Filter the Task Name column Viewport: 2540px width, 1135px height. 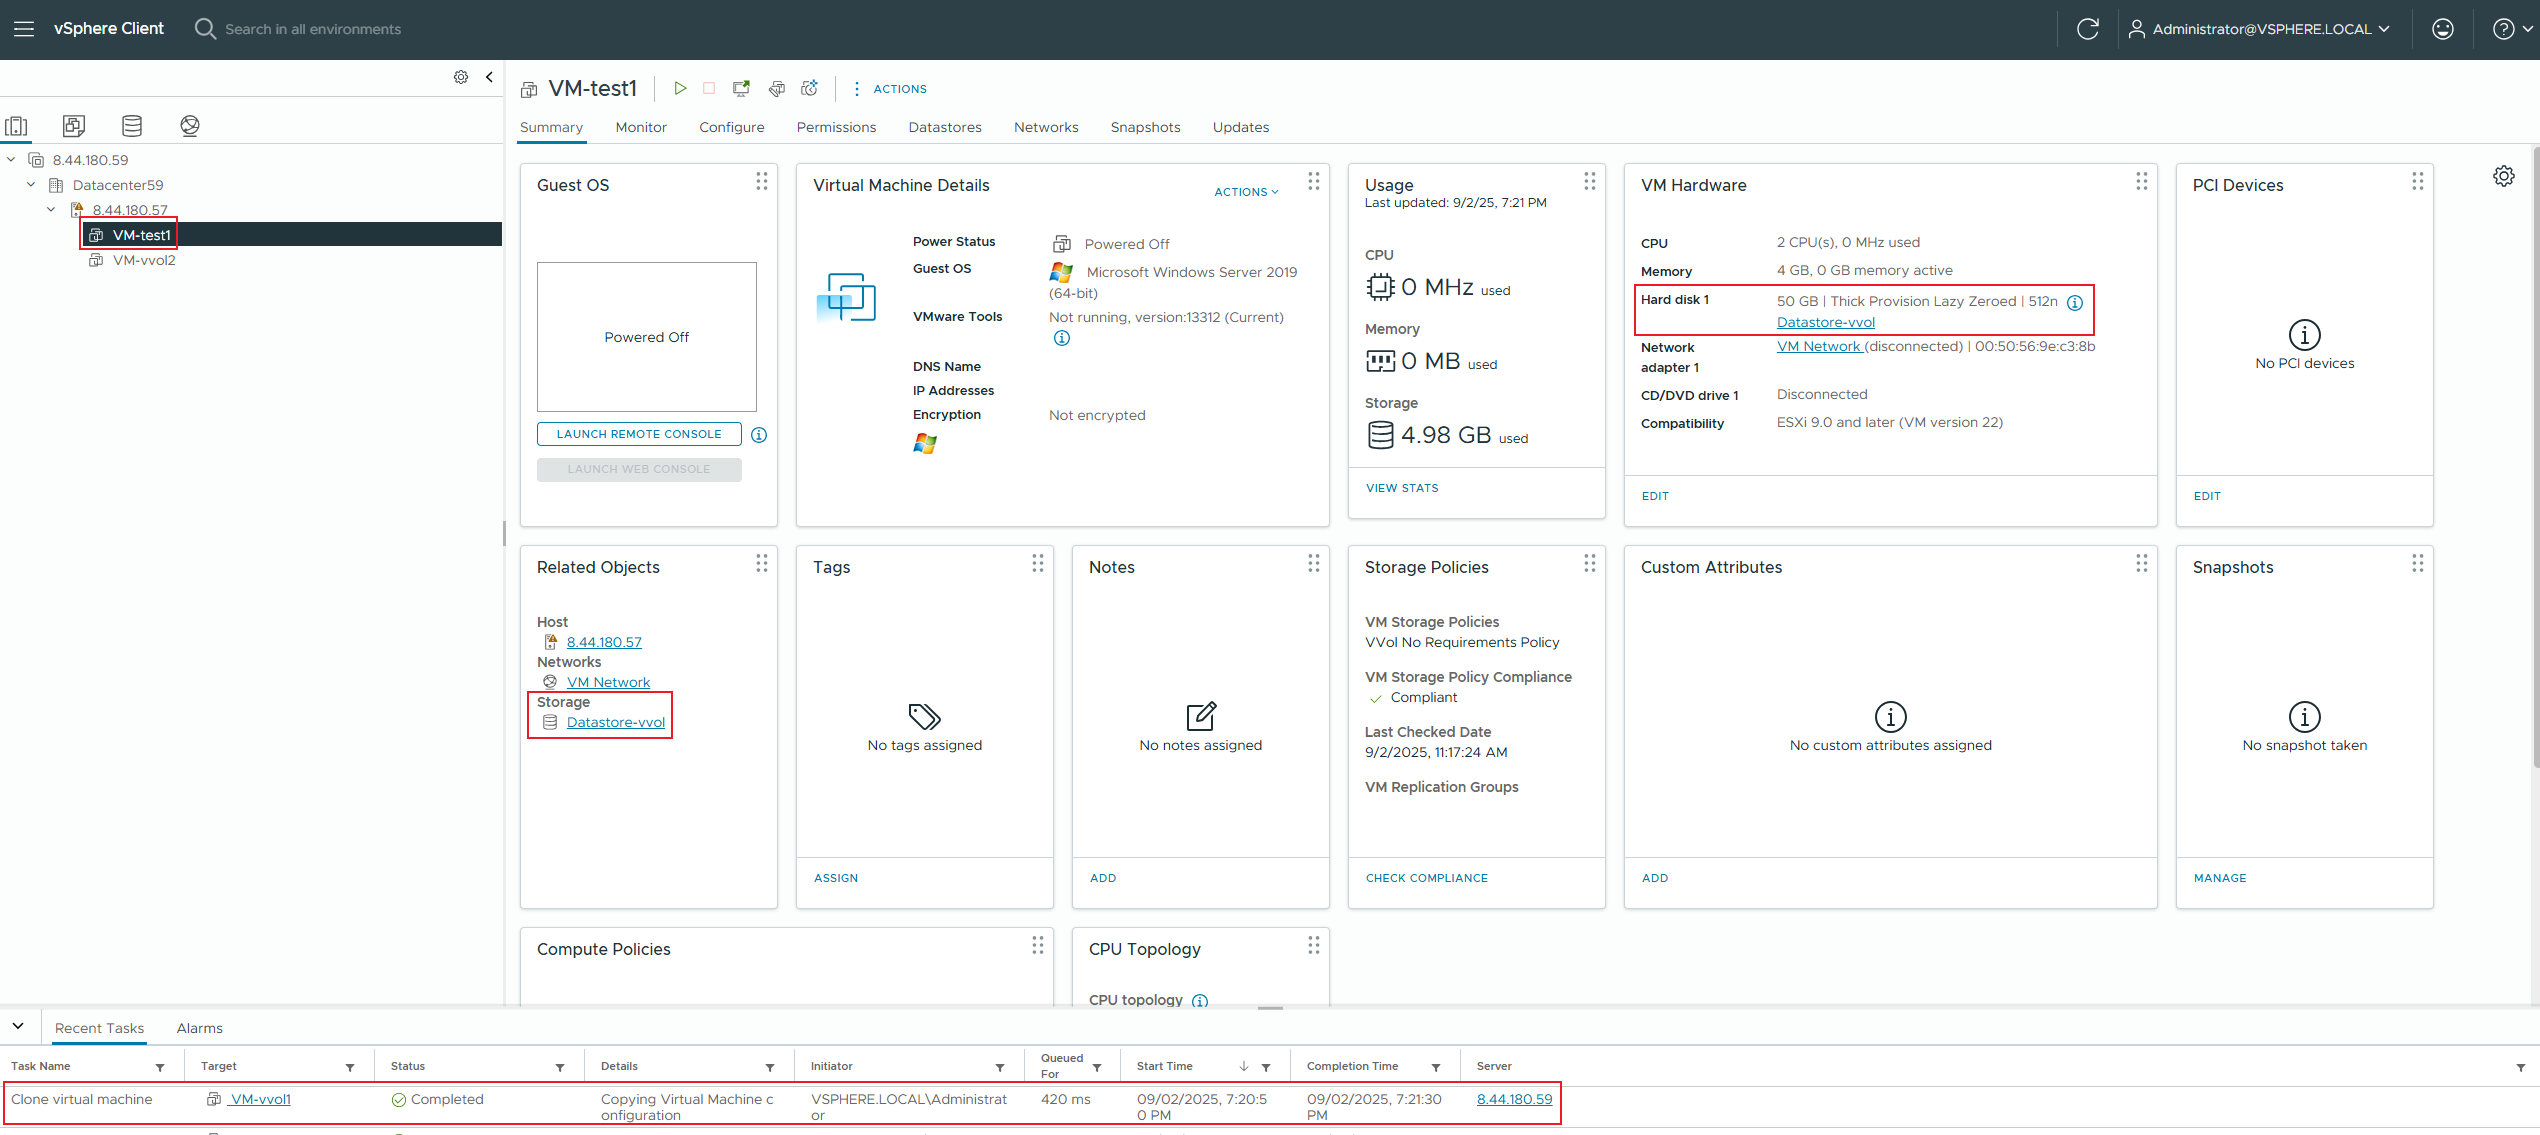pos(160,1068)
